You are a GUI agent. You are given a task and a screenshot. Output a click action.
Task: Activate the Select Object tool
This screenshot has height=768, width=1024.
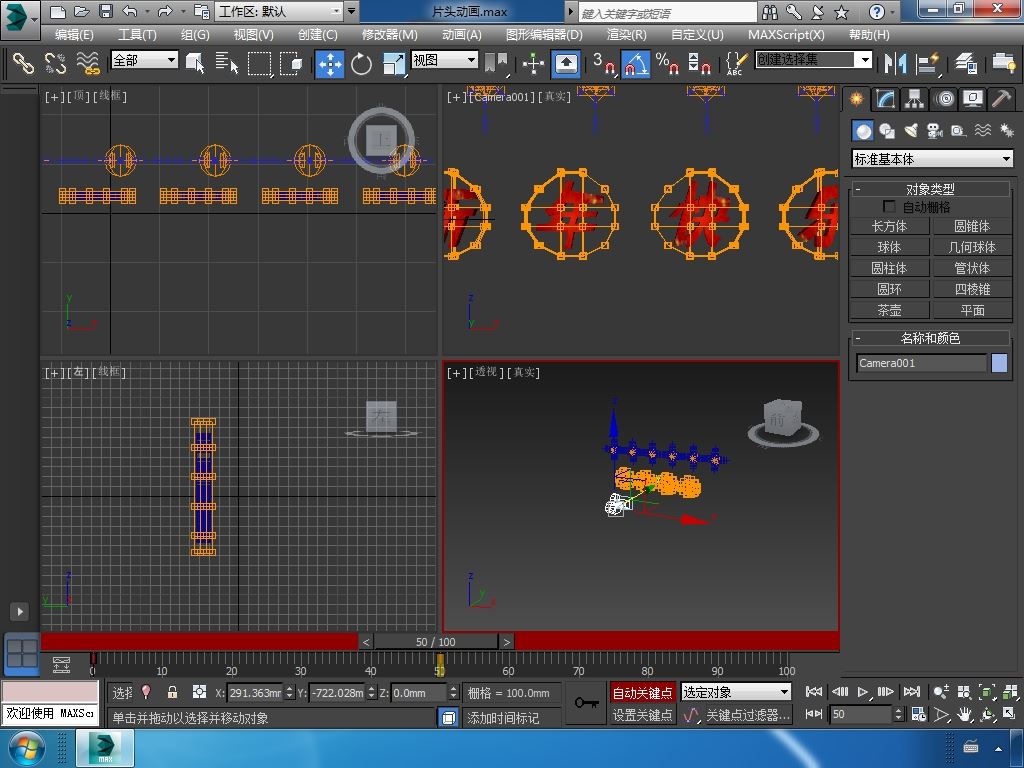tap(195, 63)
